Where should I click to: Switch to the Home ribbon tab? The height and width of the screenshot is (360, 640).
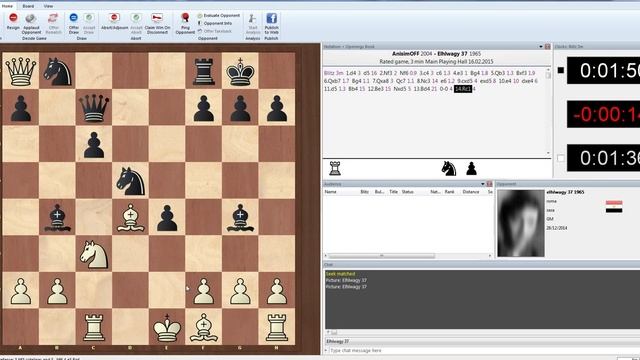7,6
